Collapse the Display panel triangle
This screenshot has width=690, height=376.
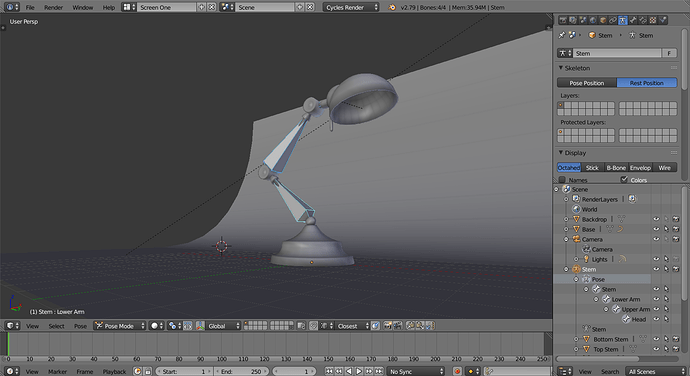pyautogui.click(x=561, y=153)
